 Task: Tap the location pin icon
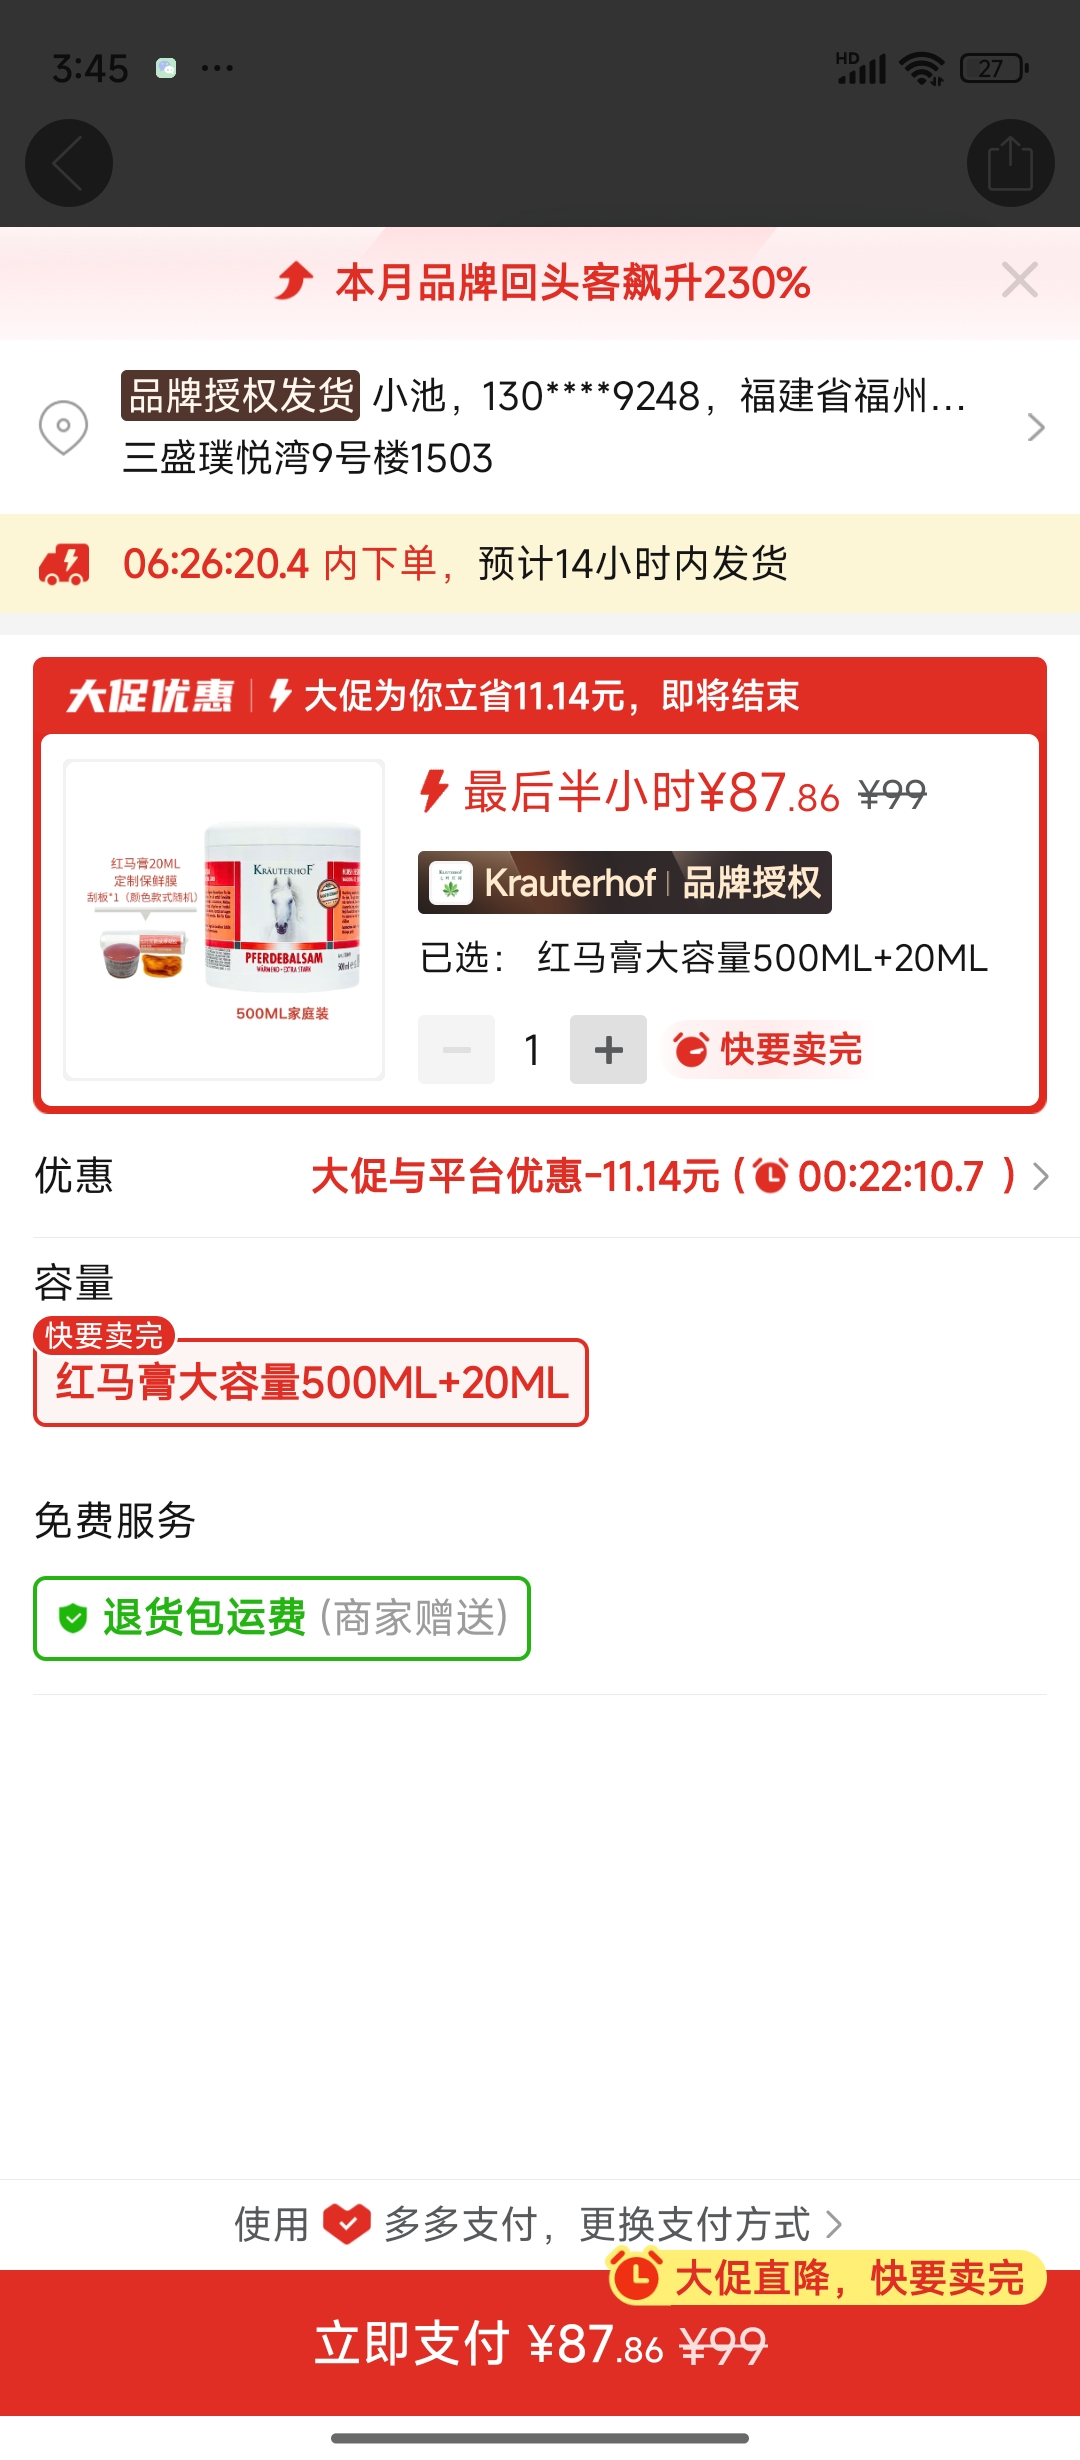pos(63,428)
